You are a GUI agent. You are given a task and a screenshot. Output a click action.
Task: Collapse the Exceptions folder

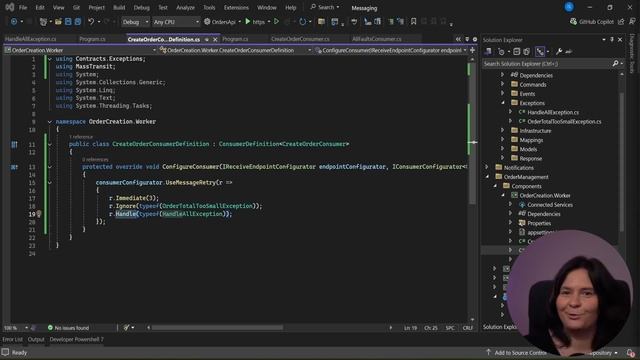(x=503, y=103)
